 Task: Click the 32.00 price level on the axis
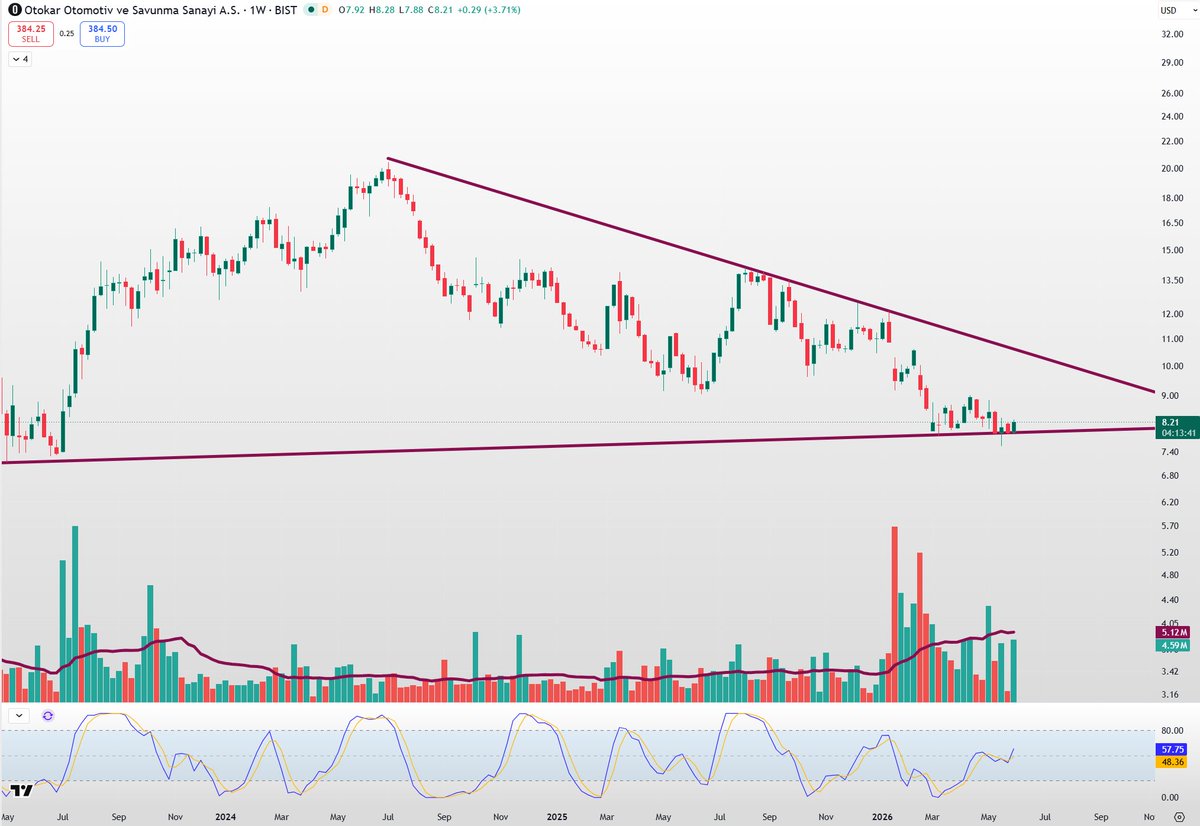tap(1172, 33)
